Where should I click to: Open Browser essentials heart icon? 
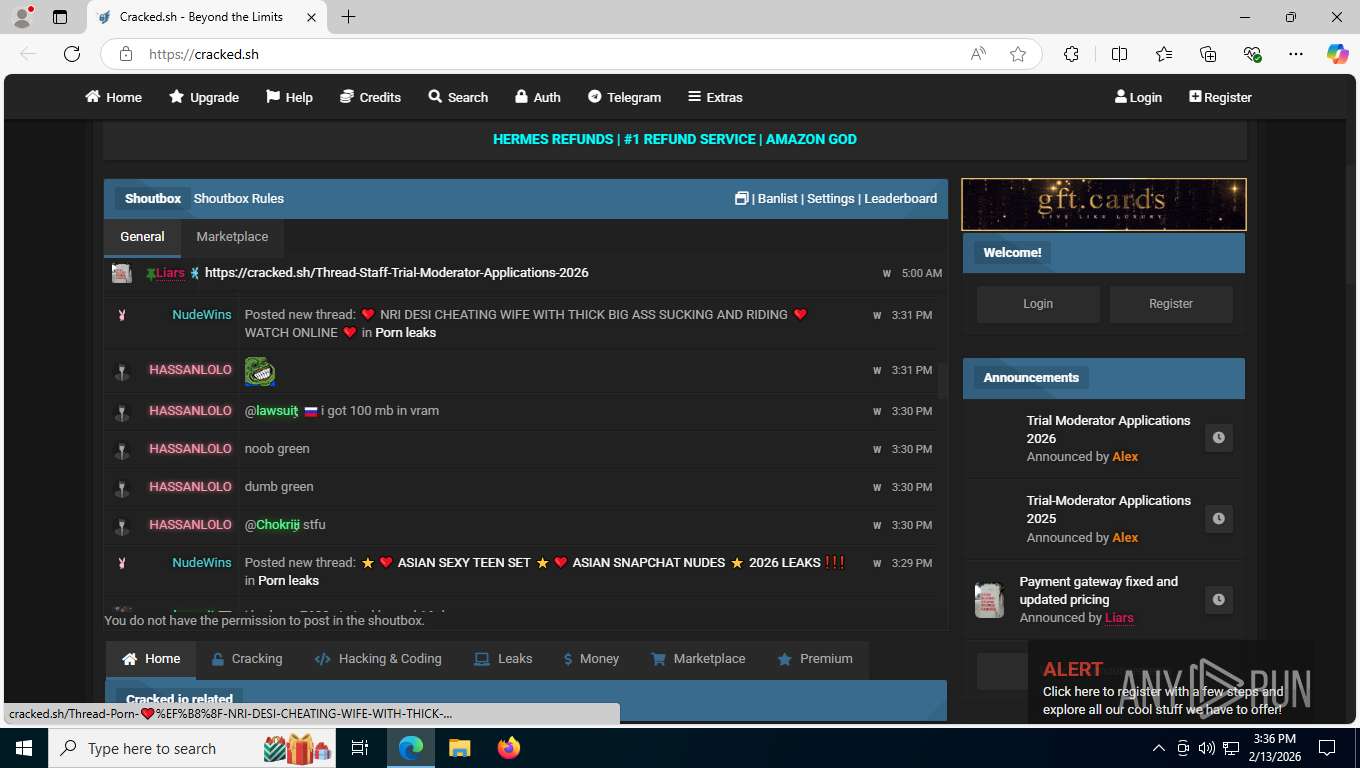1252,54
